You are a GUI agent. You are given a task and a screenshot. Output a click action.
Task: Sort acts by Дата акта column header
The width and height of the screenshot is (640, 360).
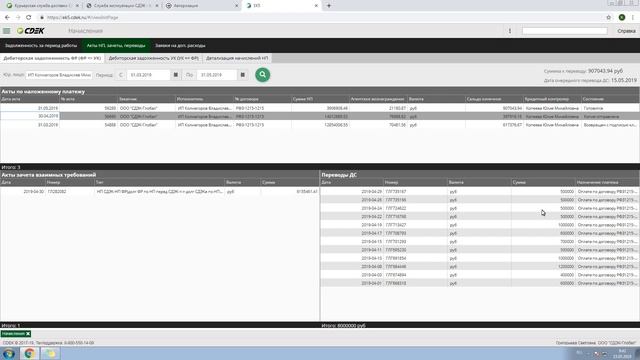30,99
